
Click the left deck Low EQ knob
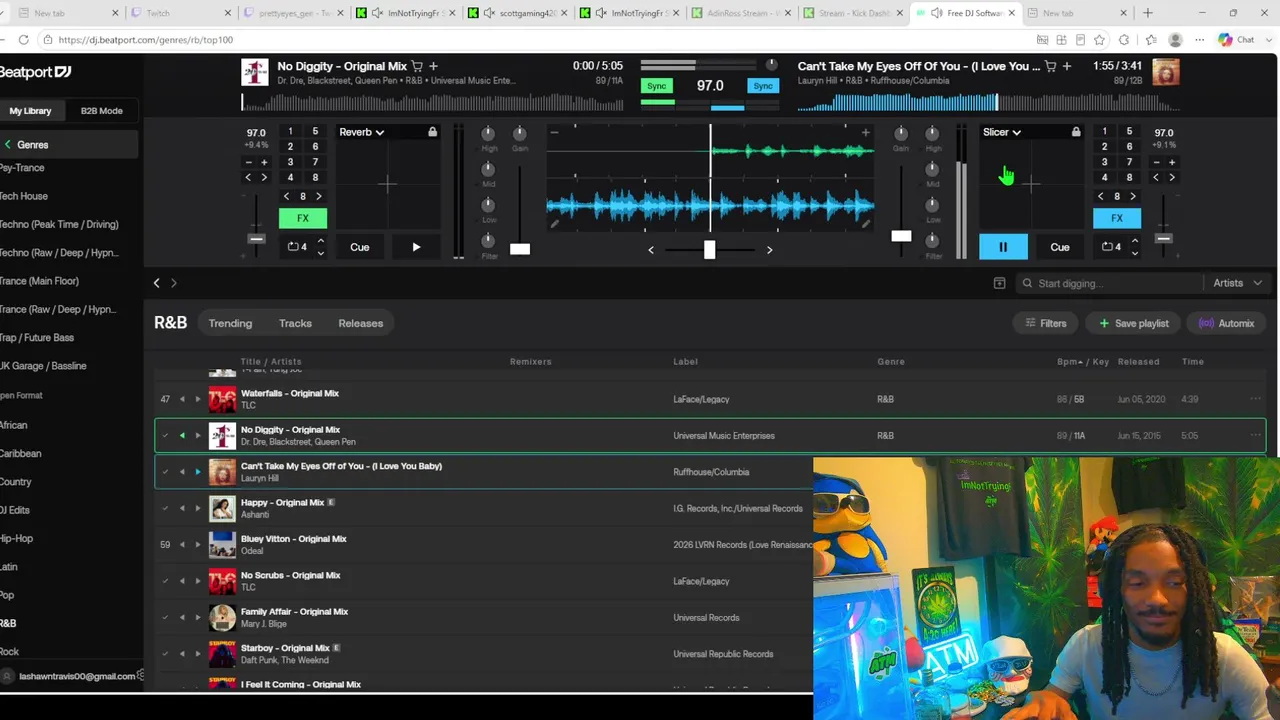pos(488,205)
